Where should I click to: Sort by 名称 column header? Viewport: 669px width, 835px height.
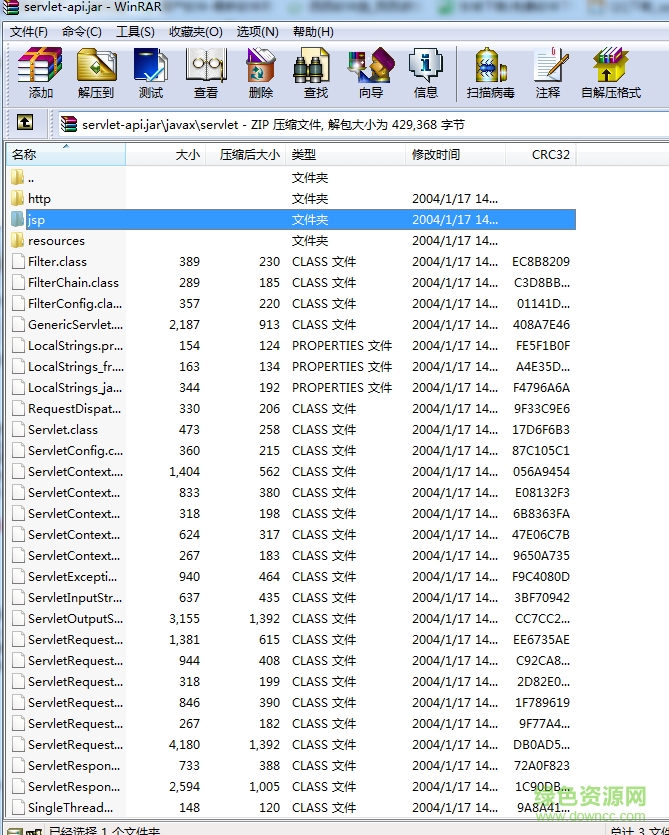(66, 154)
